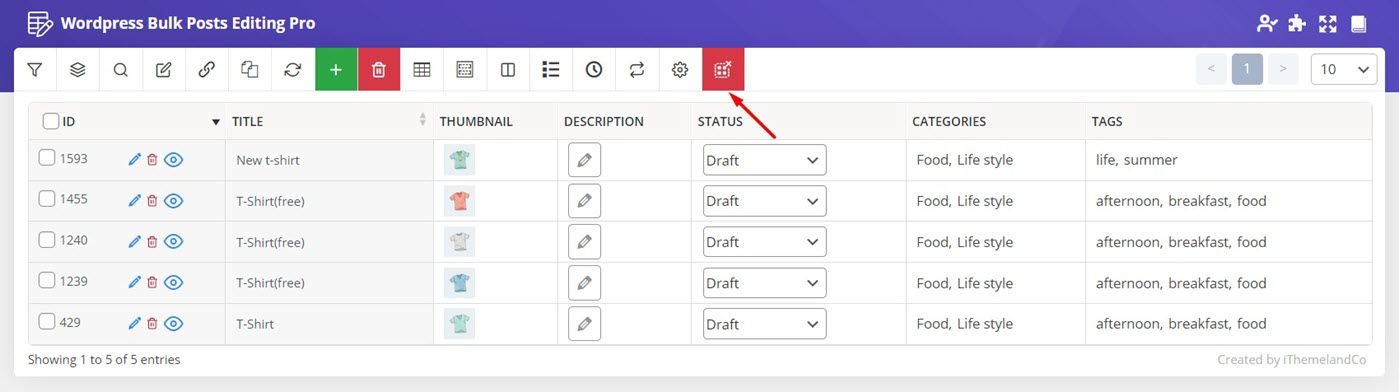Image resolution: width=1399 pixels, height=392 pixels.
Task: Click the refresh/reload toolbar icon
Action: pos(293,70)
